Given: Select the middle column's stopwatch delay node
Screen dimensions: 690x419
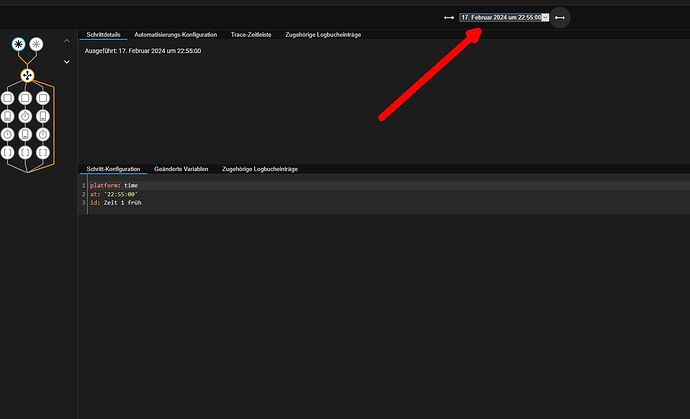Looking at the screenshot, I should tap(25, 116).
